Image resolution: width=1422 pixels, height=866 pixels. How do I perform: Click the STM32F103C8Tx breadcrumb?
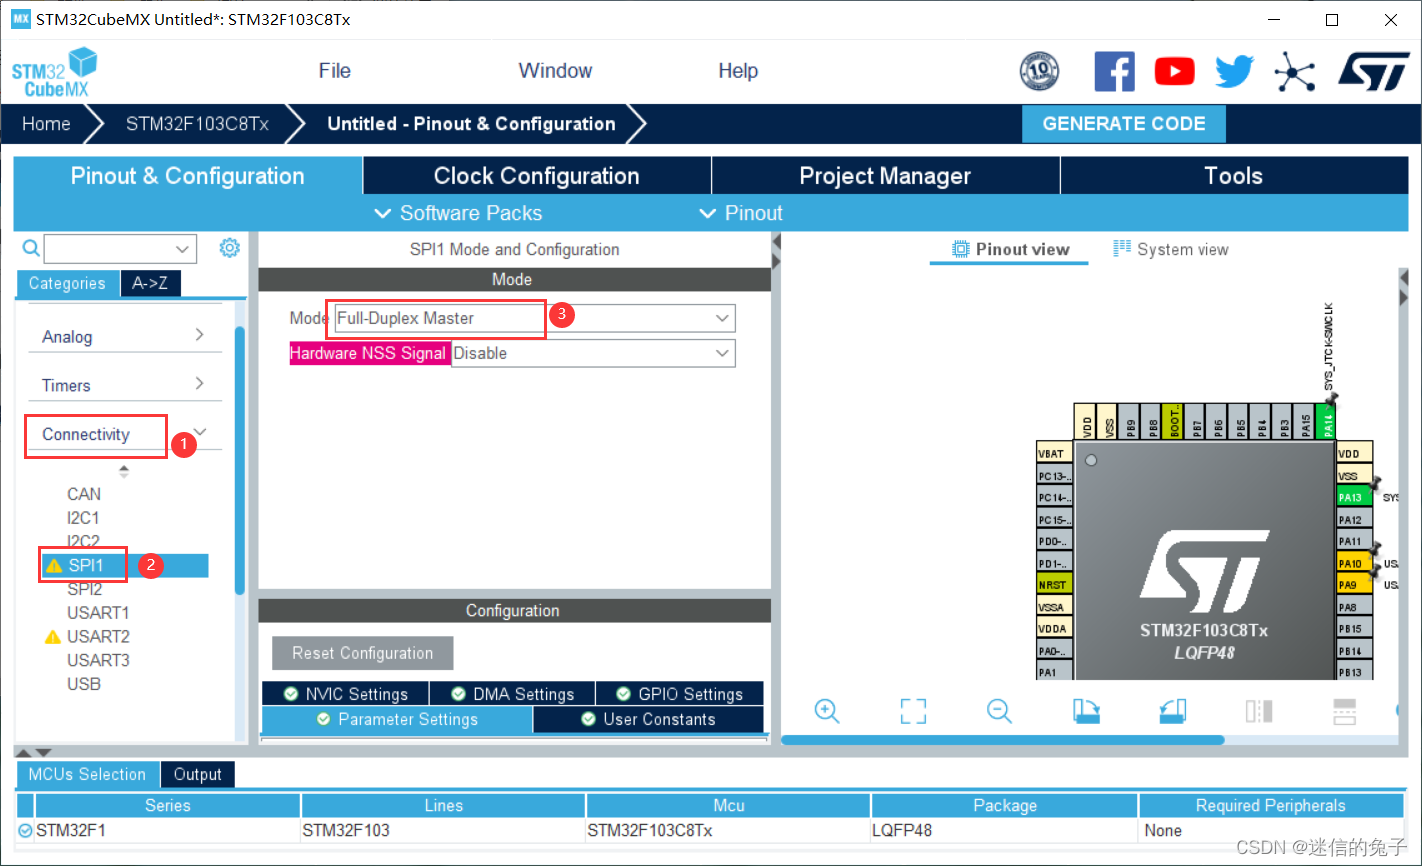click(197, 124)
